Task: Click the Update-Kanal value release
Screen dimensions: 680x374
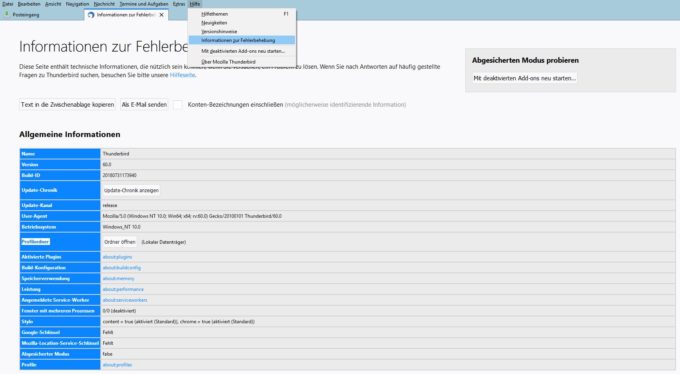Action: (x=110, y=205)
